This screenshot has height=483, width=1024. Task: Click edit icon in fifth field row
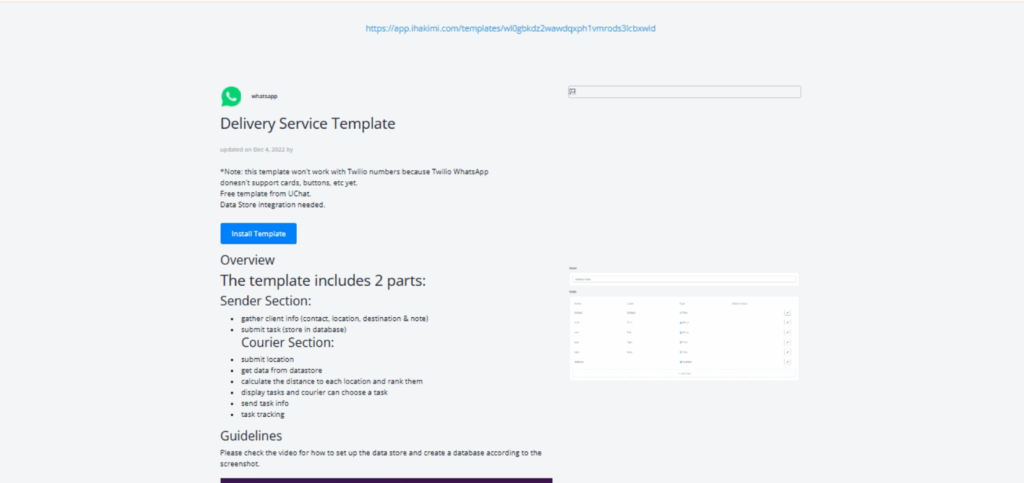(787, 353)
